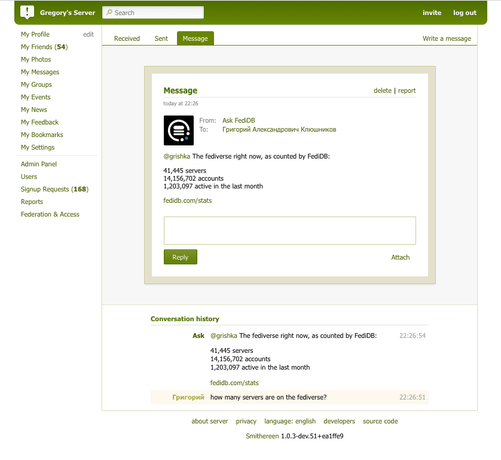This screenshot has width=501, height=460.
Task: Send the reply with Reply button
Action: pos(180,257)
